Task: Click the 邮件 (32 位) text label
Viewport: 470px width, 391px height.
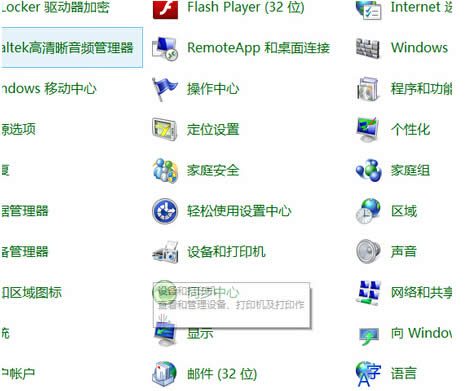Action: tap(222, 374)
